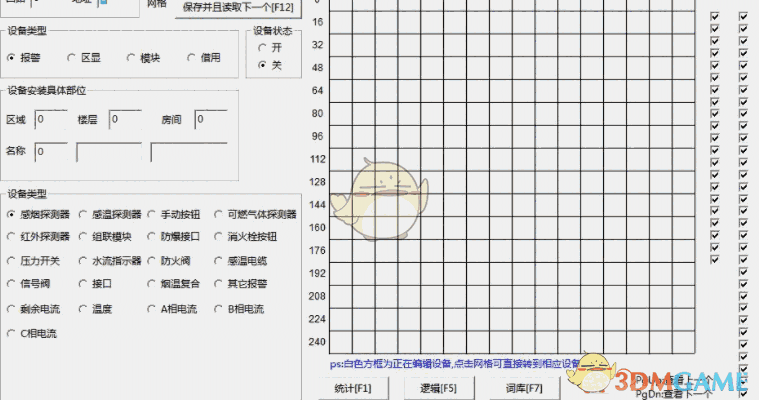759x400 pixels.
Task: Select the 区显 device category radio
Action: 84,58
